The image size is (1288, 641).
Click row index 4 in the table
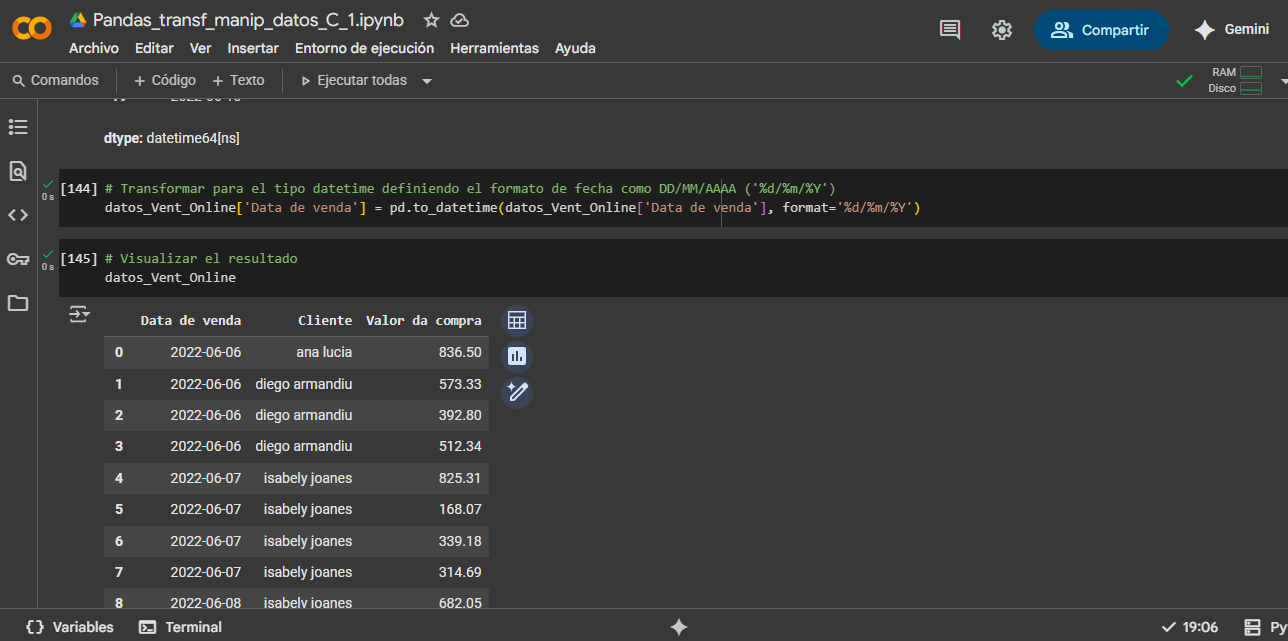click(x=119, y=478)
